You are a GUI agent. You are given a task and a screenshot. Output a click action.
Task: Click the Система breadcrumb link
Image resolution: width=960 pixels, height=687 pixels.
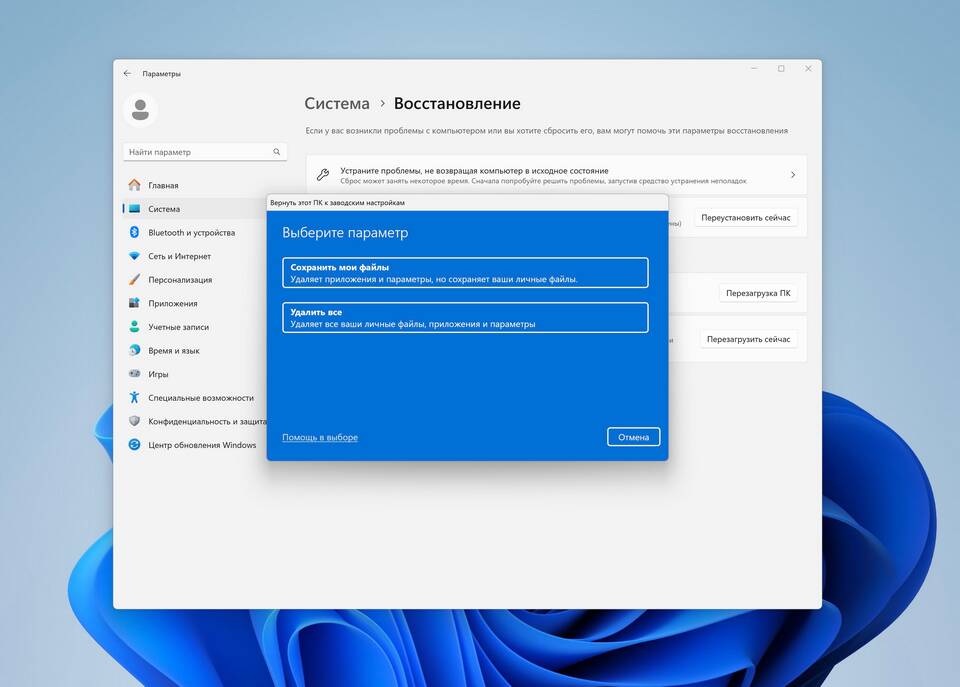[x=337, y=104]
